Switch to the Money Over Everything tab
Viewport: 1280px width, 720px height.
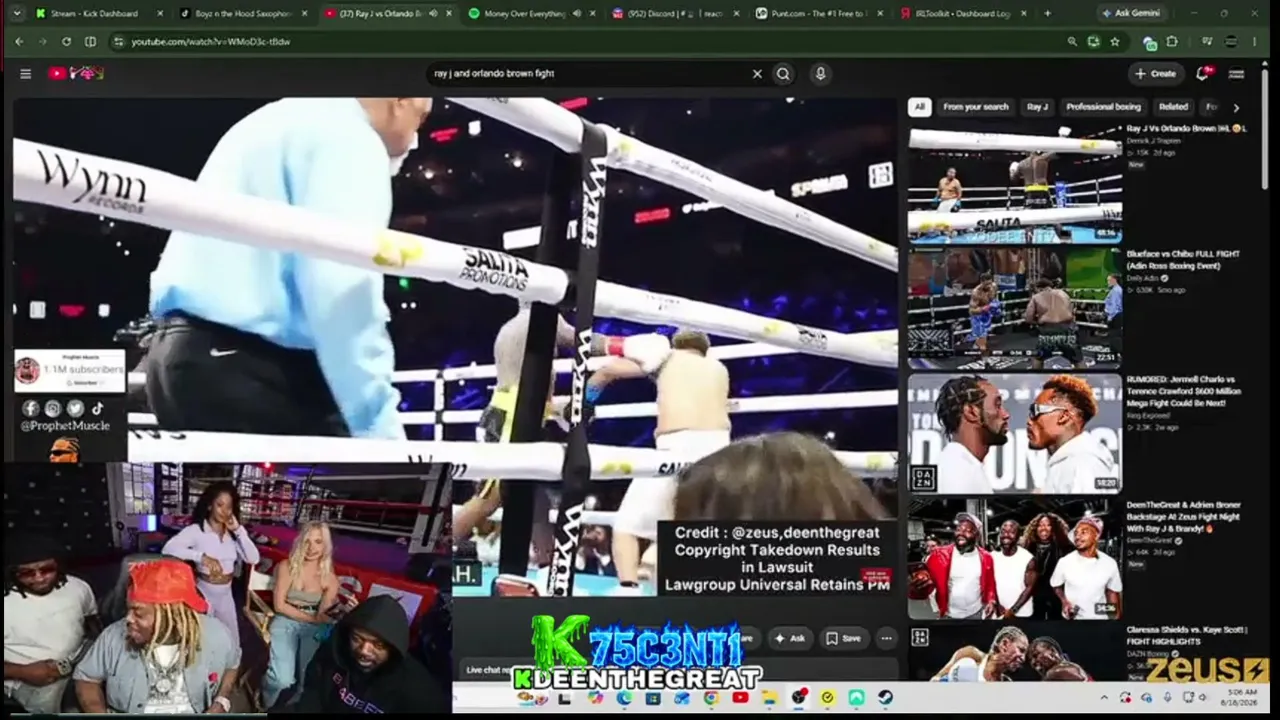(x=530, y=13)
